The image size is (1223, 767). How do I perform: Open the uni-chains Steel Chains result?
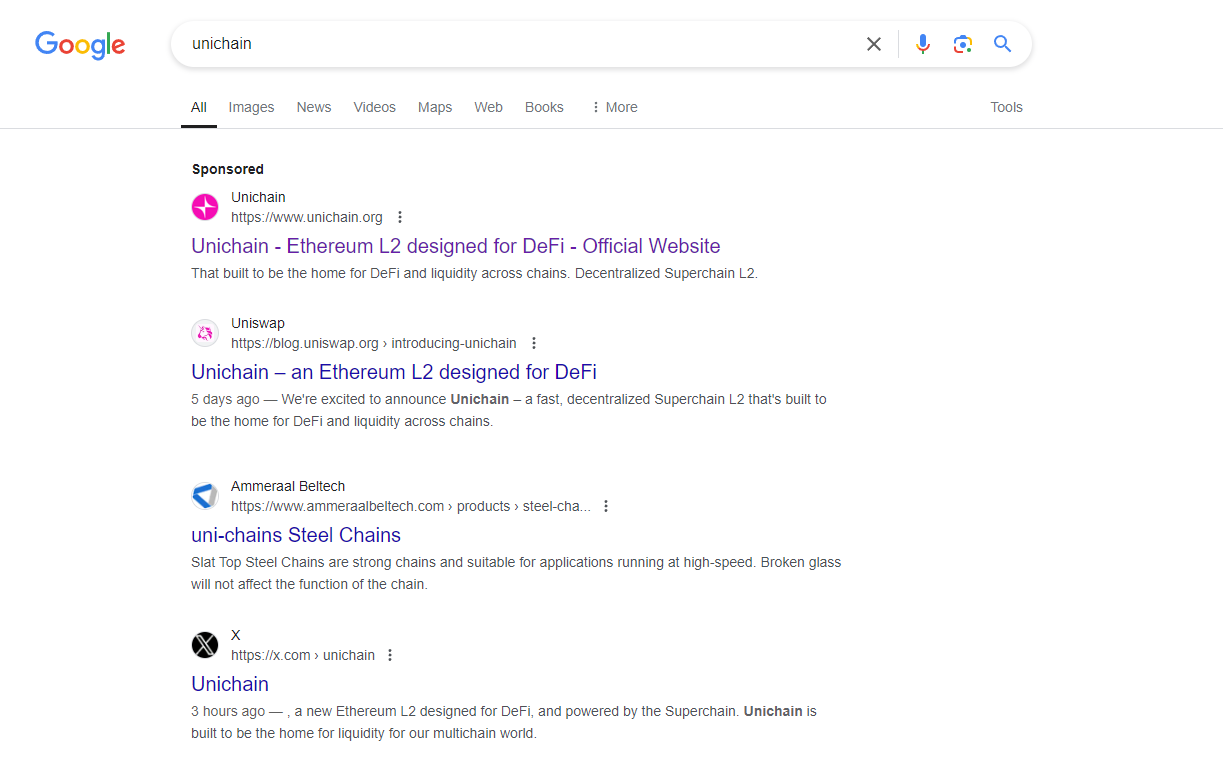coord(296,535)
